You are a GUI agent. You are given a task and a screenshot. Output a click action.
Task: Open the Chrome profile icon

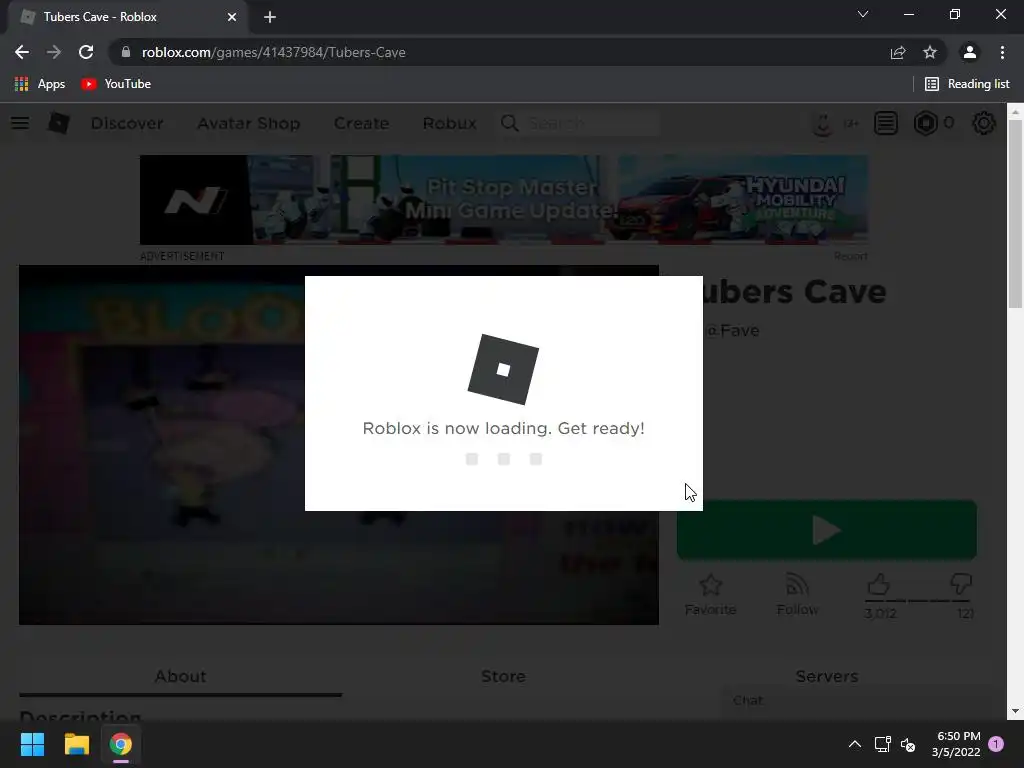click(x=970, y=52)
